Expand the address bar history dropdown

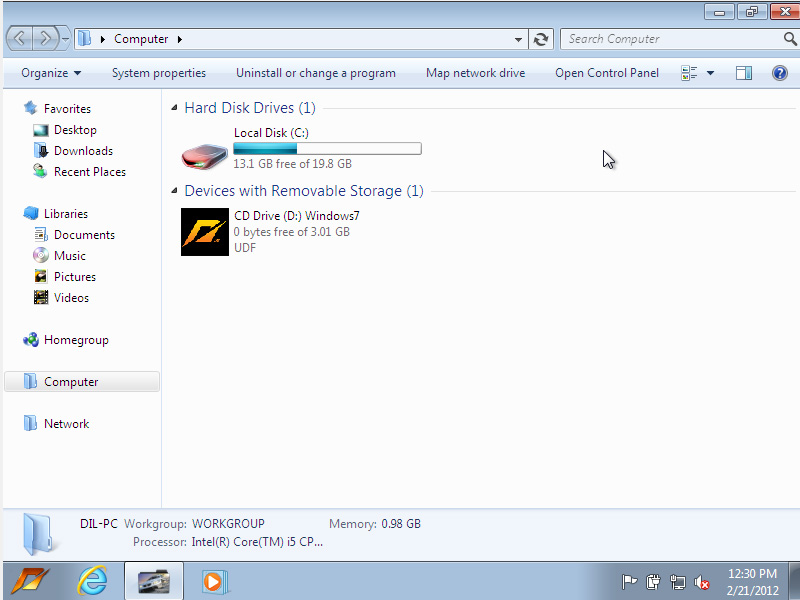(518, 39)
